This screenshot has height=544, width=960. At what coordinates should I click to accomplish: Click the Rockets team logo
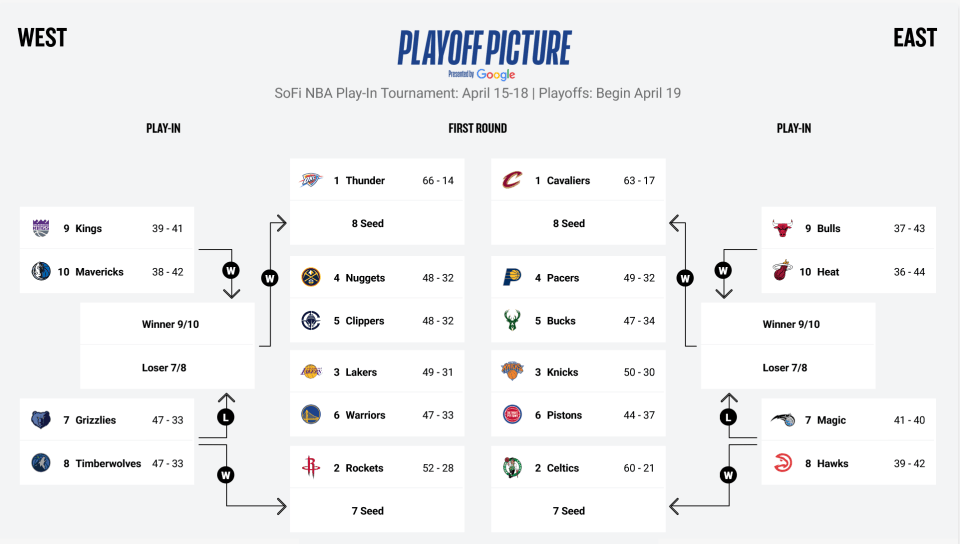[311, 468]
